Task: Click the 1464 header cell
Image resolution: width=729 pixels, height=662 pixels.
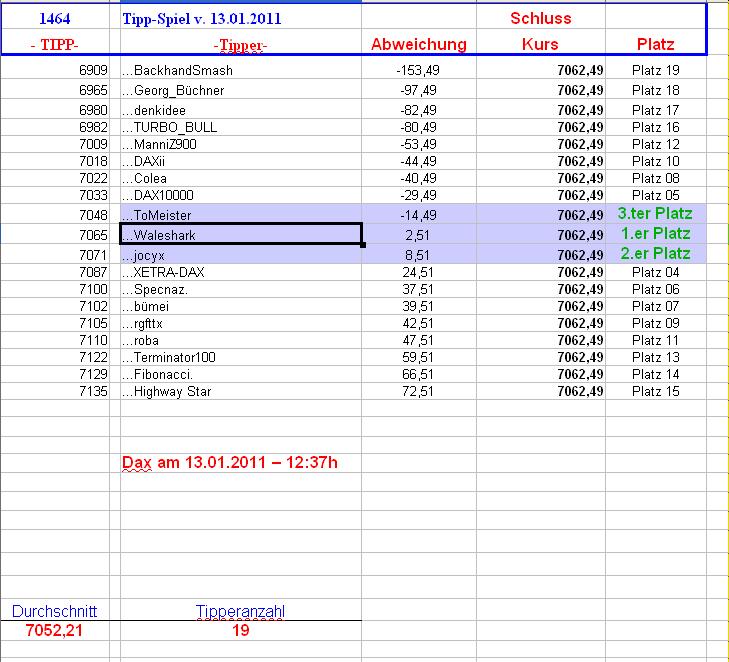Action: (x=55, y=19)
